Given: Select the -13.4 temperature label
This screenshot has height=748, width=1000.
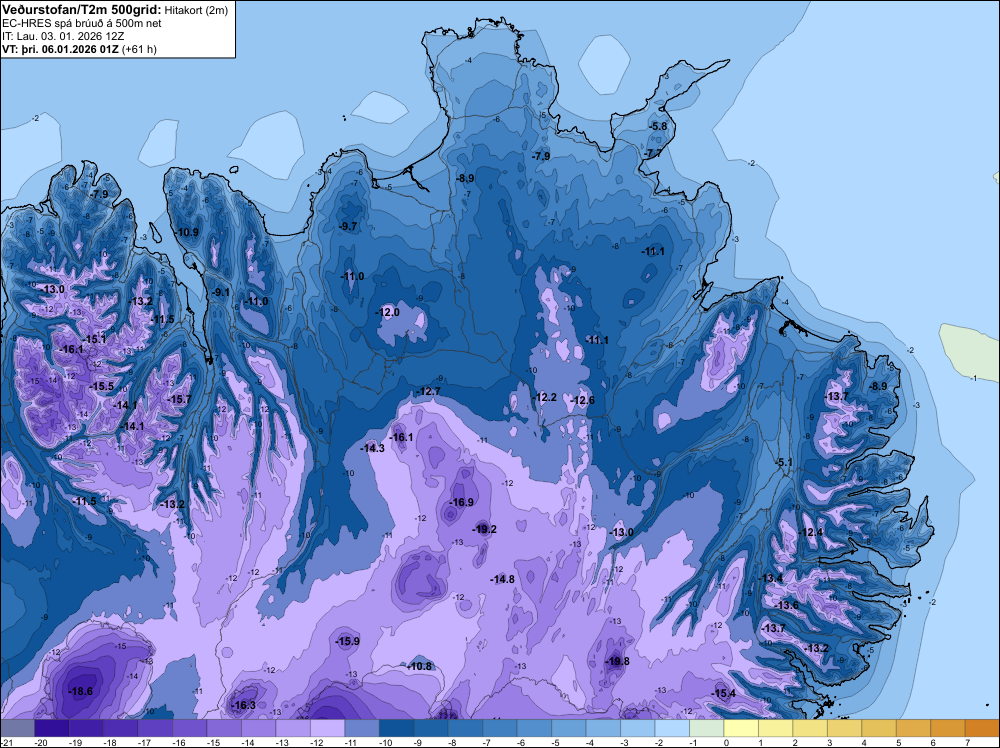Looking at the screenshot, I should coord(770,578).
